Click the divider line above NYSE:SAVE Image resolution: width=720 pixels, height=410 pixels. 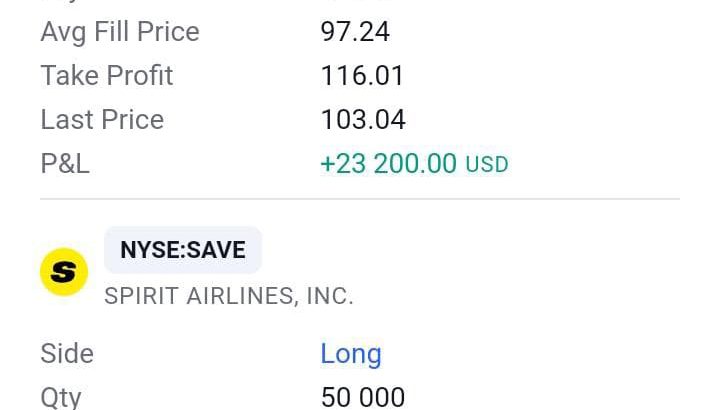click(360, 199)
